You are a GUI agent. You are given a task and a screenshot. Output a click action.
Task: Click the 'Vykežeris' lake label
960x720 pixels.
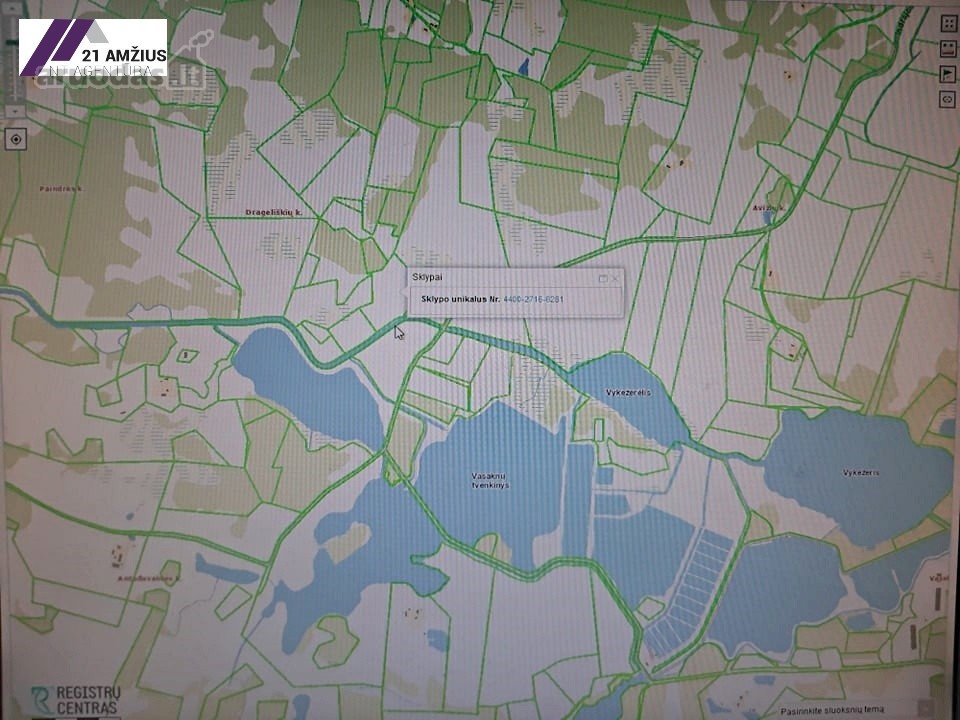pos(861,473)
